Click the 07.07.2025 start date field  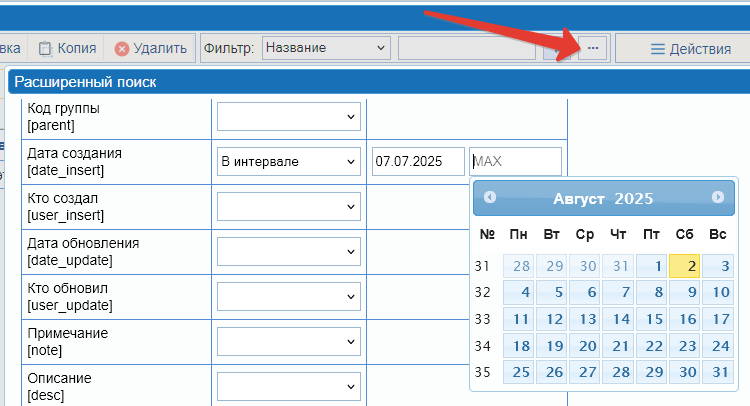click(x=419, y=162)
